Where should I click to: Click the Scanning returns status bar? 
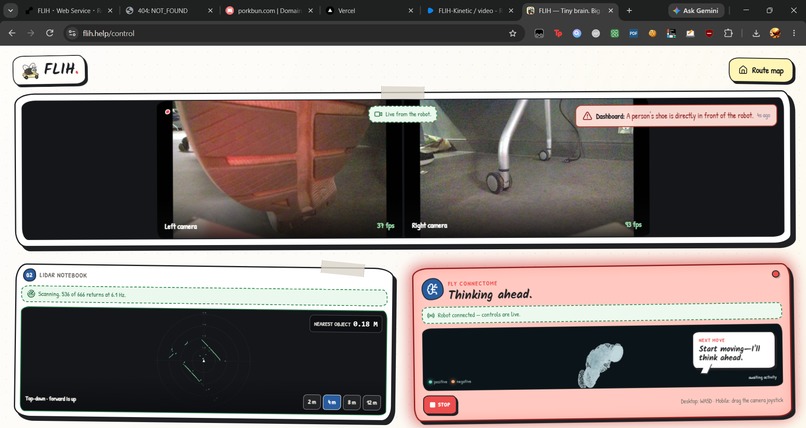tap(204, 294)
